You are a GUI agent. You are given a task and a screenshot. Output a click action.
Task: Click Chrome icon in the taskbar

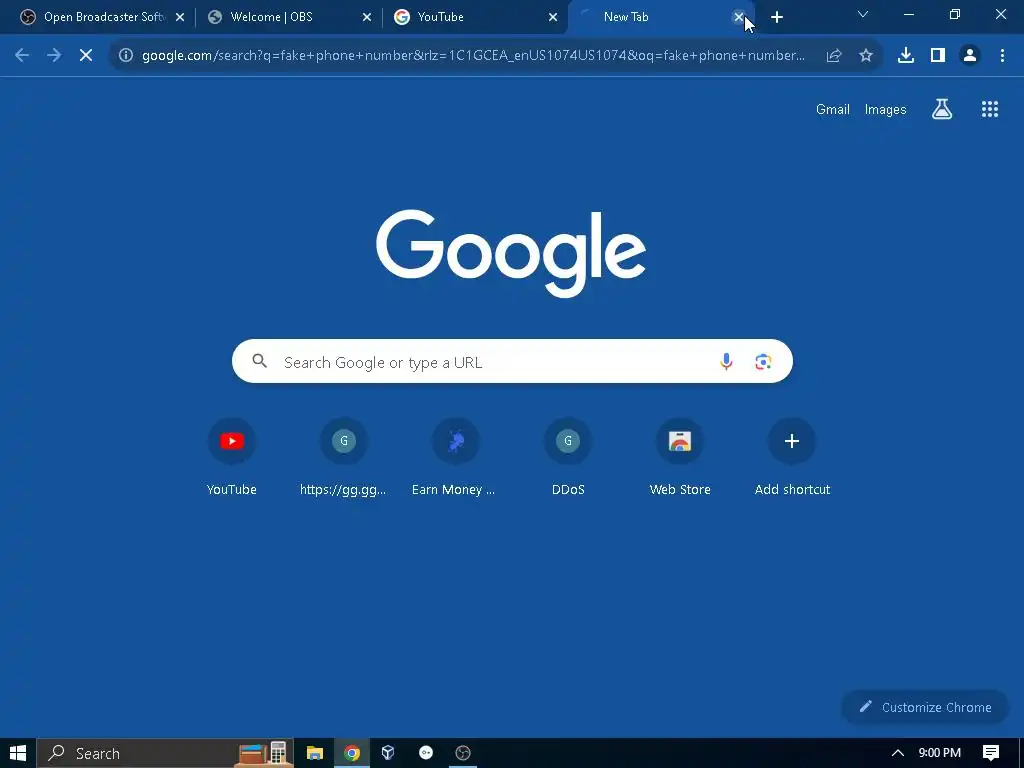click(x=352, y=753)
